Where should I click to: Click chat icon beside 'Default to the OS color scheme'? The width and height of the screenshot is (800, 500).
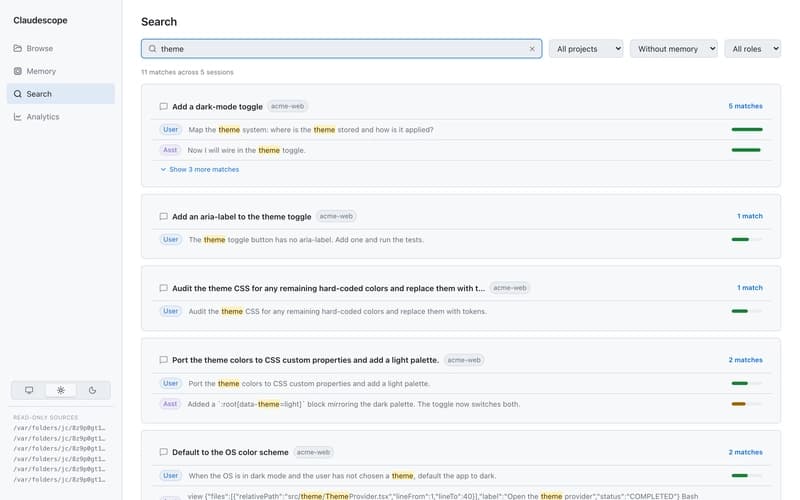click(163, 453)
